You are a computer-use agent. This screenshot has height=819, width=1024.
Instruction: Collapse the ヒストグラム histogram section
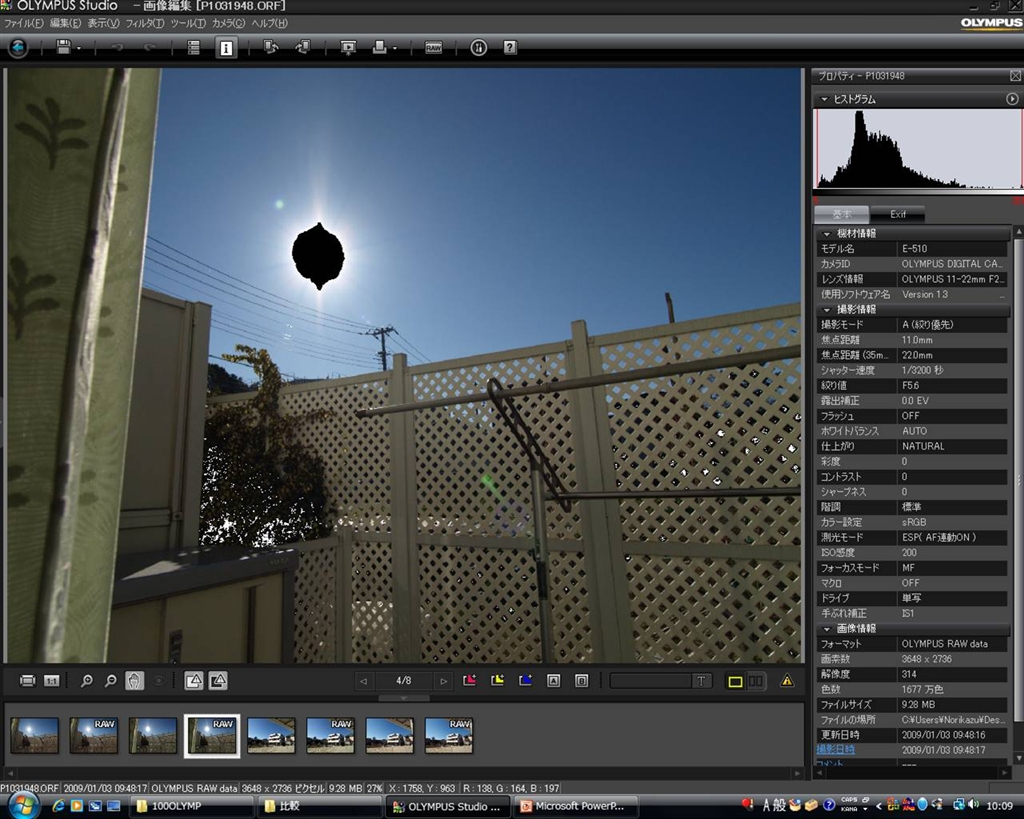(824, 99)
